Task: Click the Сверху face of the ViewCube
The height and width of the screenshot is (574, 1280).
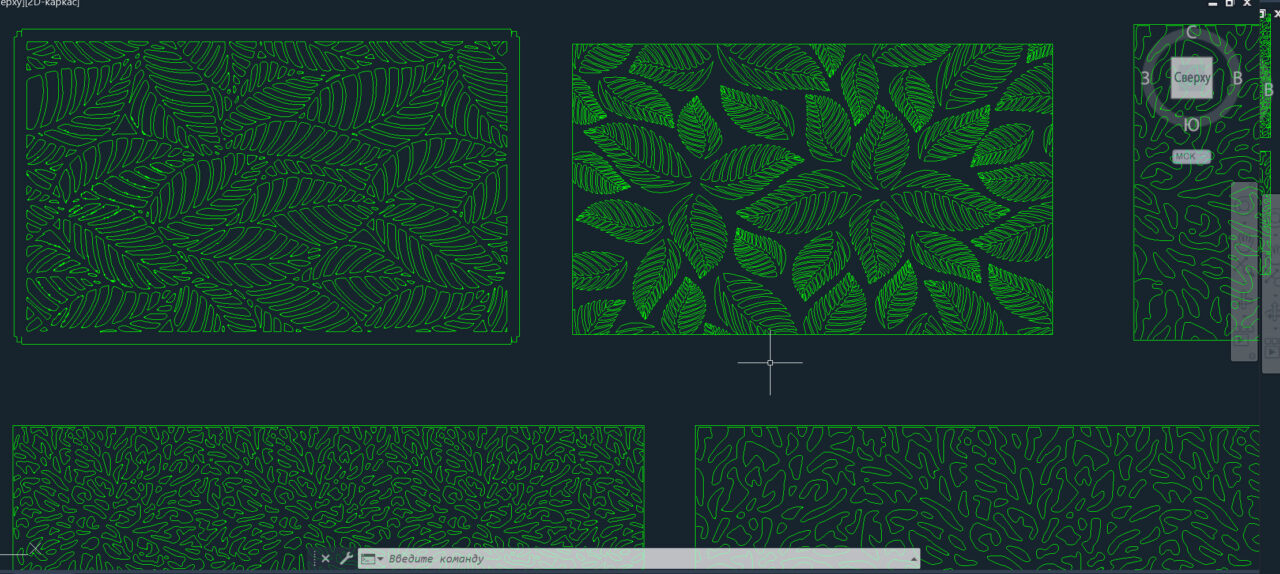Action: (x=1192, y=77)
